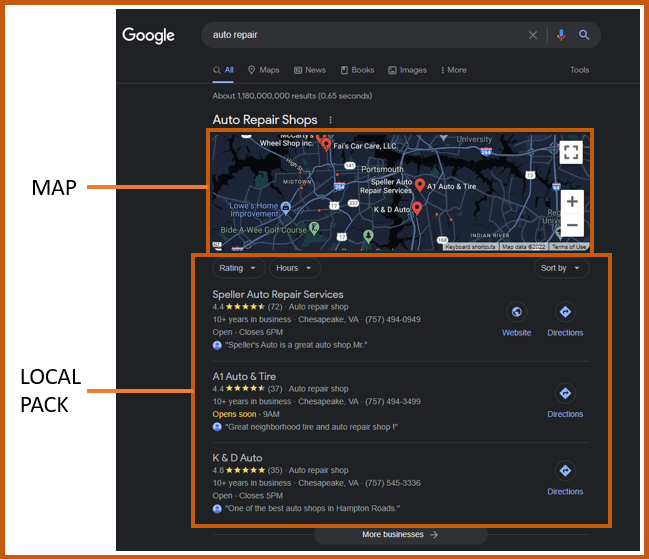The image size is (649, 559).
Task: Click the More businesses button
Action: [401, 535]
